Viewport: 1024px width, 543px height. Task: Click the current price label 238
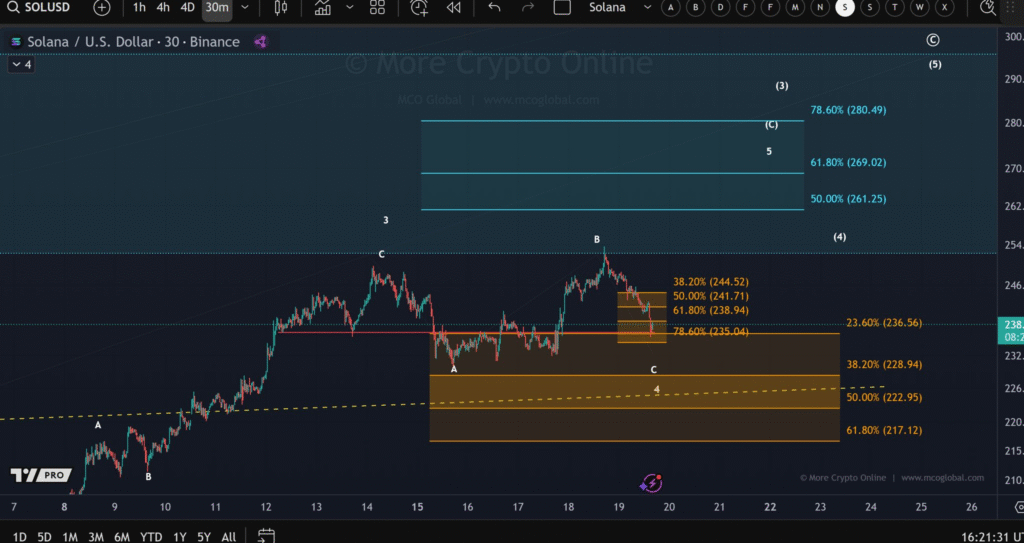(1012, 330)
